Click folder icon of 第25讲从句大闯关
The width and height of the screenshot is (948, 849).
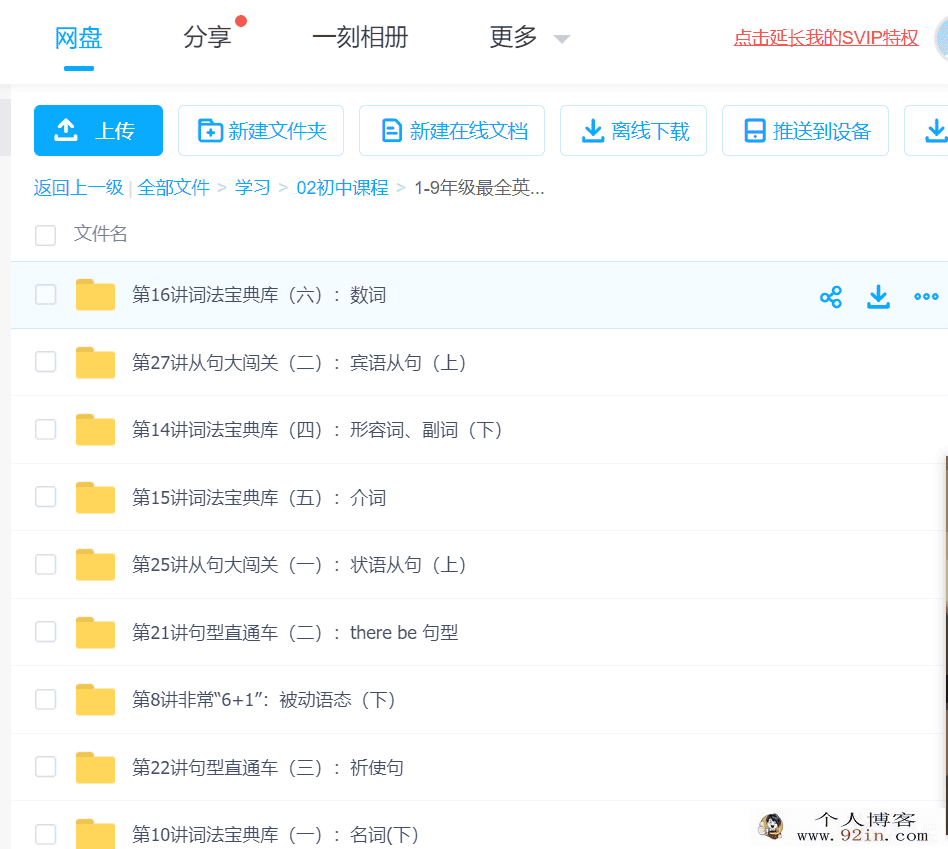96,564
